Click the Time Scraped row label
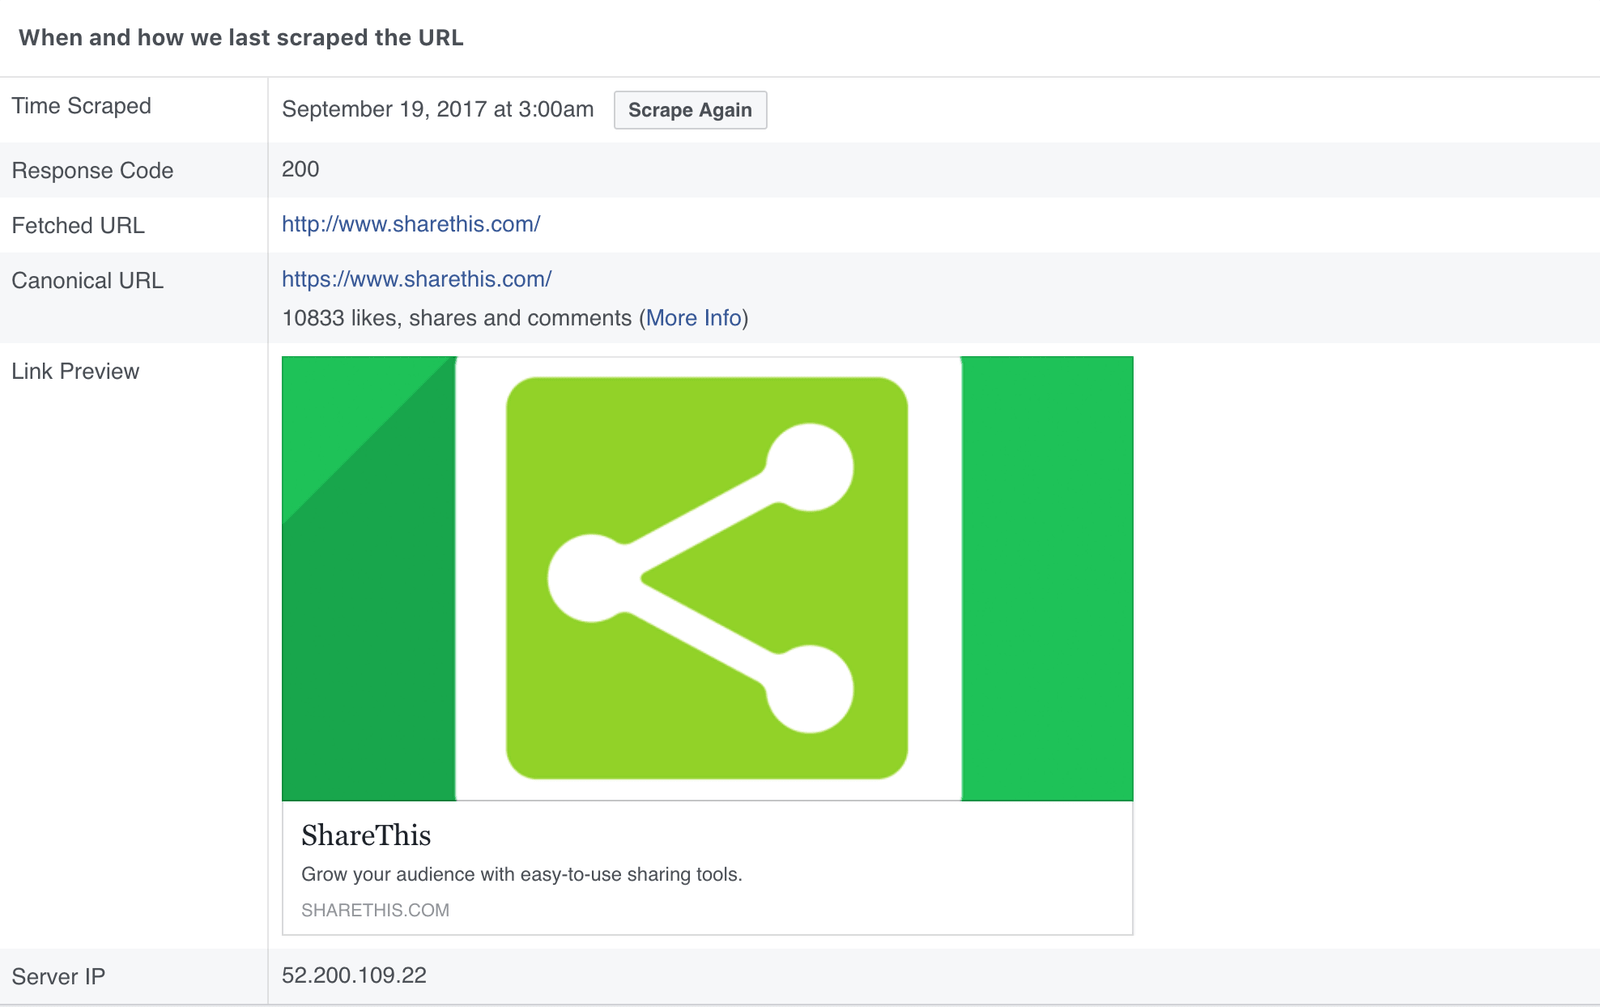 [x=81, y=106]
